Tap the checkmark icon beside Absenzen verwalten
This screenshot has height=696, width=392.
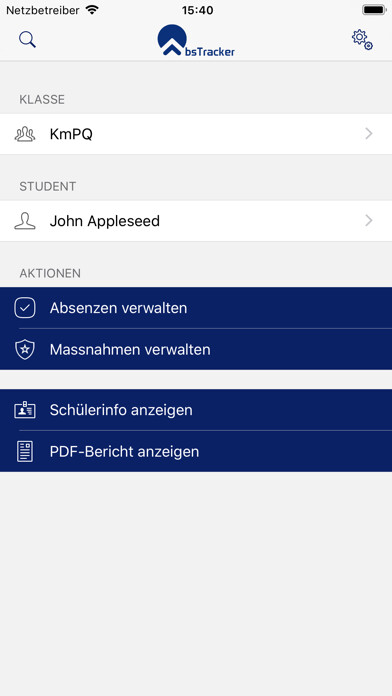coord(25,308)
